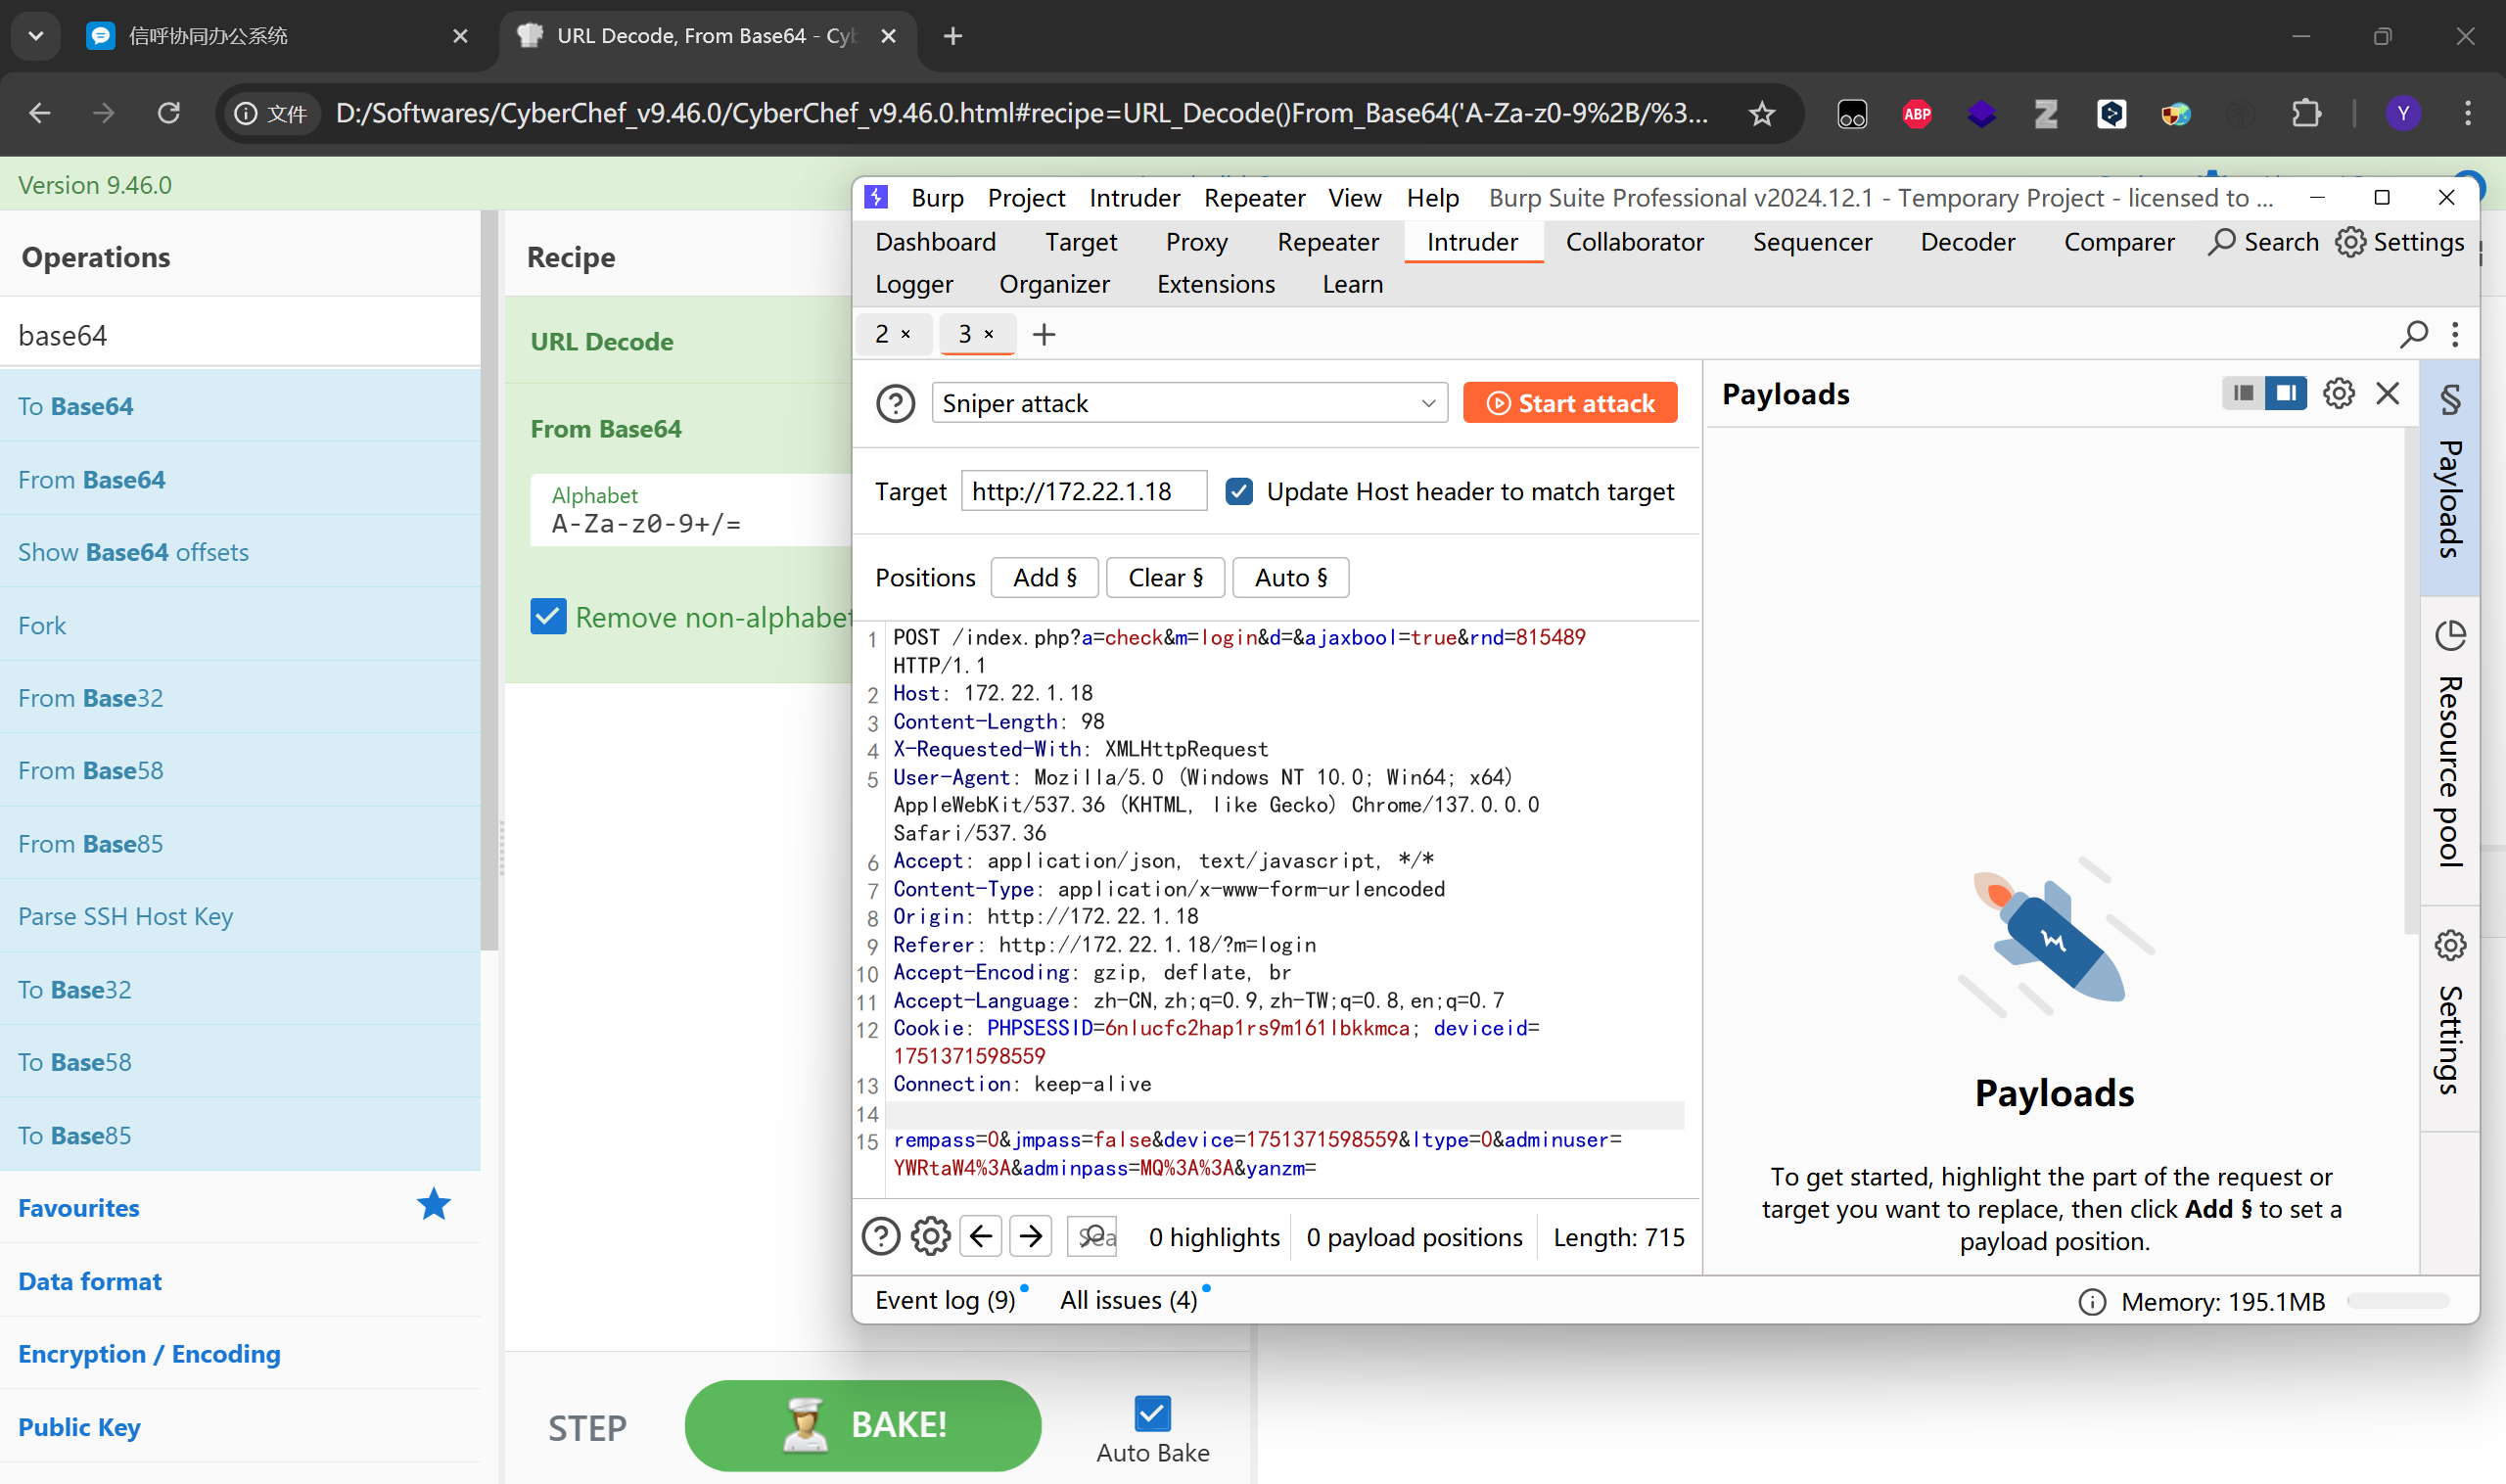The image size is (2506, 1484).
Task: Open the request editor settings gear
Action: coord(930,1237)
